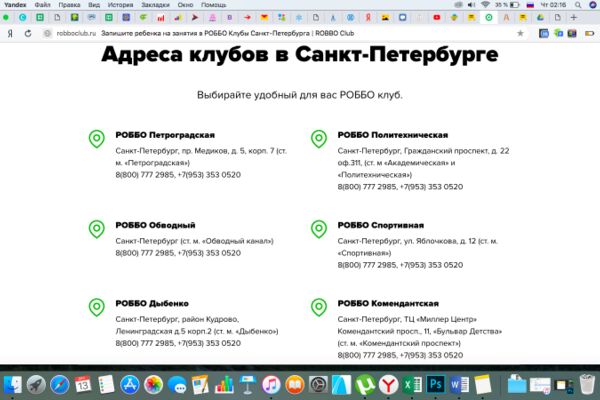Image resolution: width=600 pixels, height=400 pixels.
Task: Open the App Store from the dock
Action: click(130, 384)
